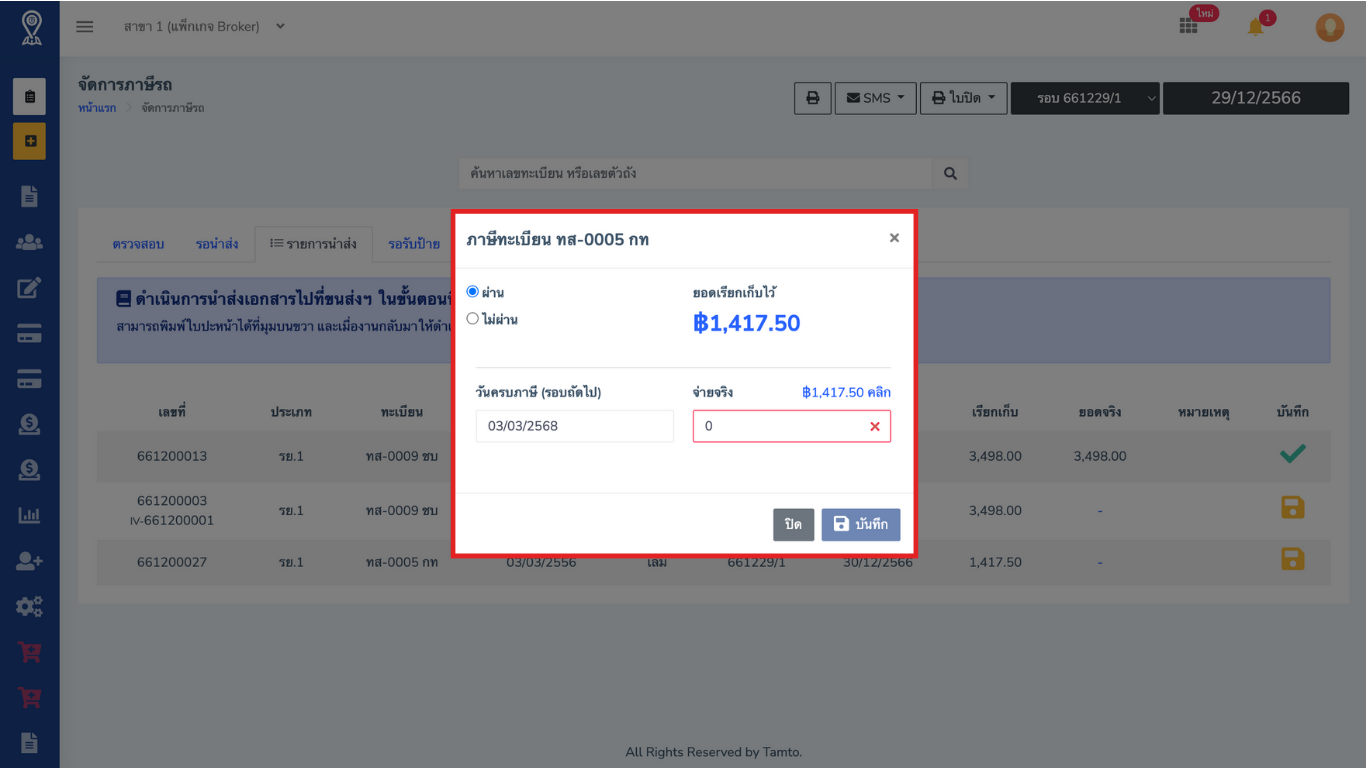Click the ค้นหาเลขทะเบียน search box
Viewport: 1366px width, 768px height.
[x=695, y=174]
